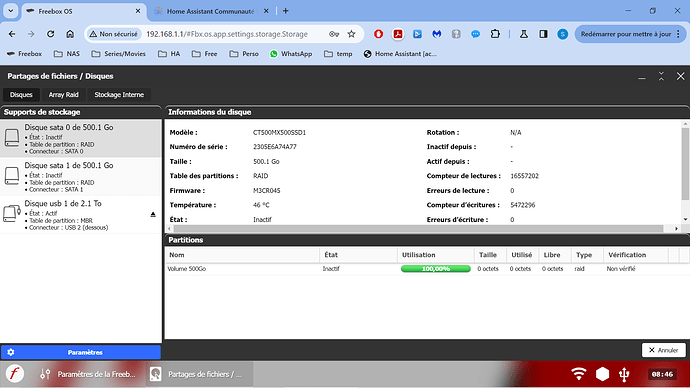690x388 pixels.
Task: Open the Stockage Interne tab
Action: pyautogui.click(x=119, y=95)
